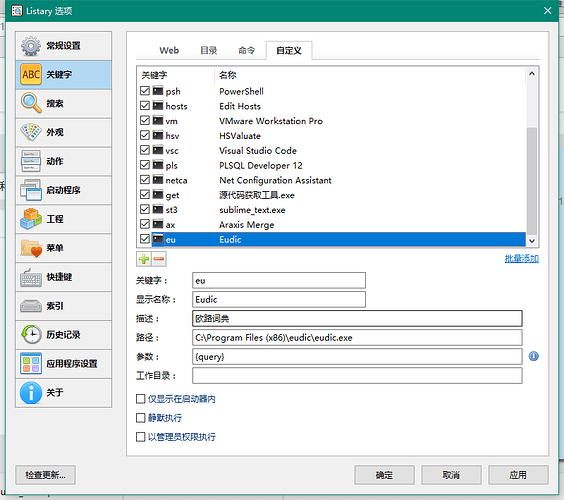
Task: Open the 批量添加 batch add link
Action: pos(522,258)
